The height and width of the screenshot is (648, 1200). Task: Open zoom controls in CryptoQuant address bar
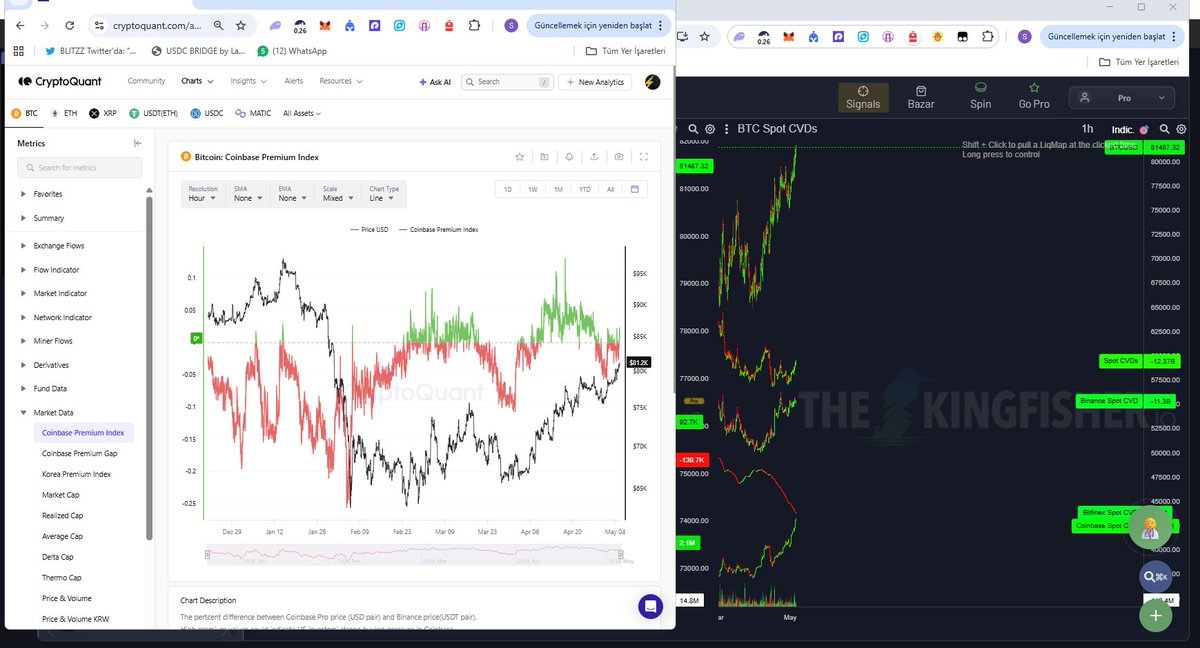point(219,25)
